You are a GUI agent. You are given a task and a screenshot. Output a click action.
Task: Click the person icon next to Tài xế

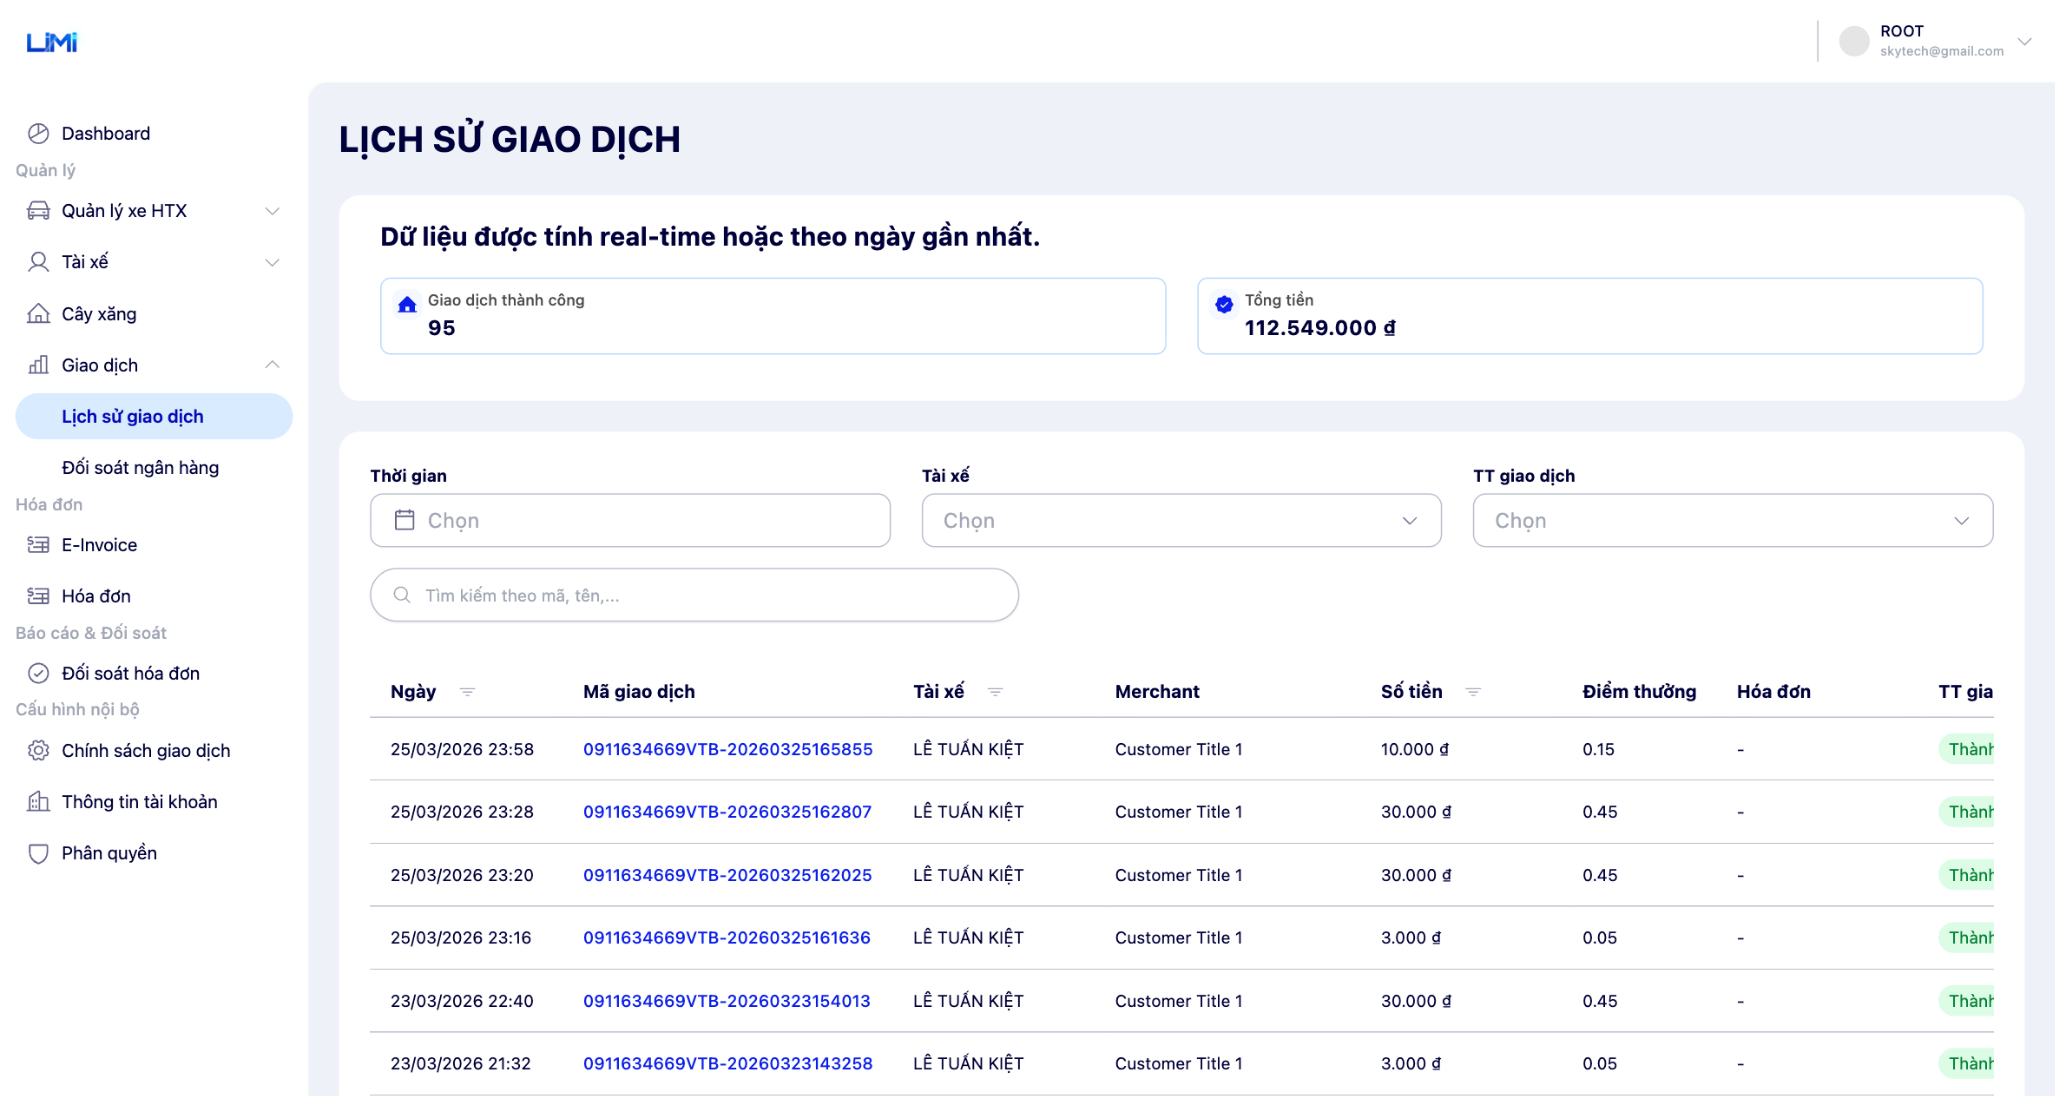[x=38, y=262]
